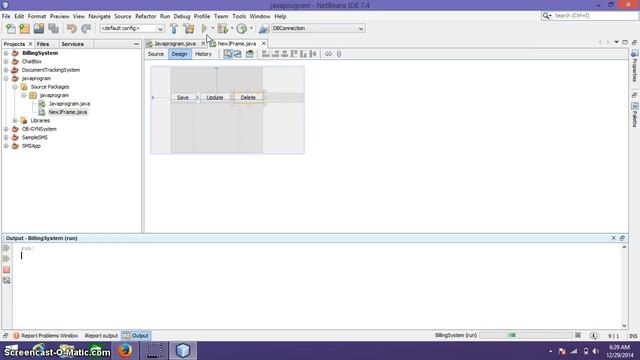Minimize the Projects panel
640x360 pixels.
point(136,44)
